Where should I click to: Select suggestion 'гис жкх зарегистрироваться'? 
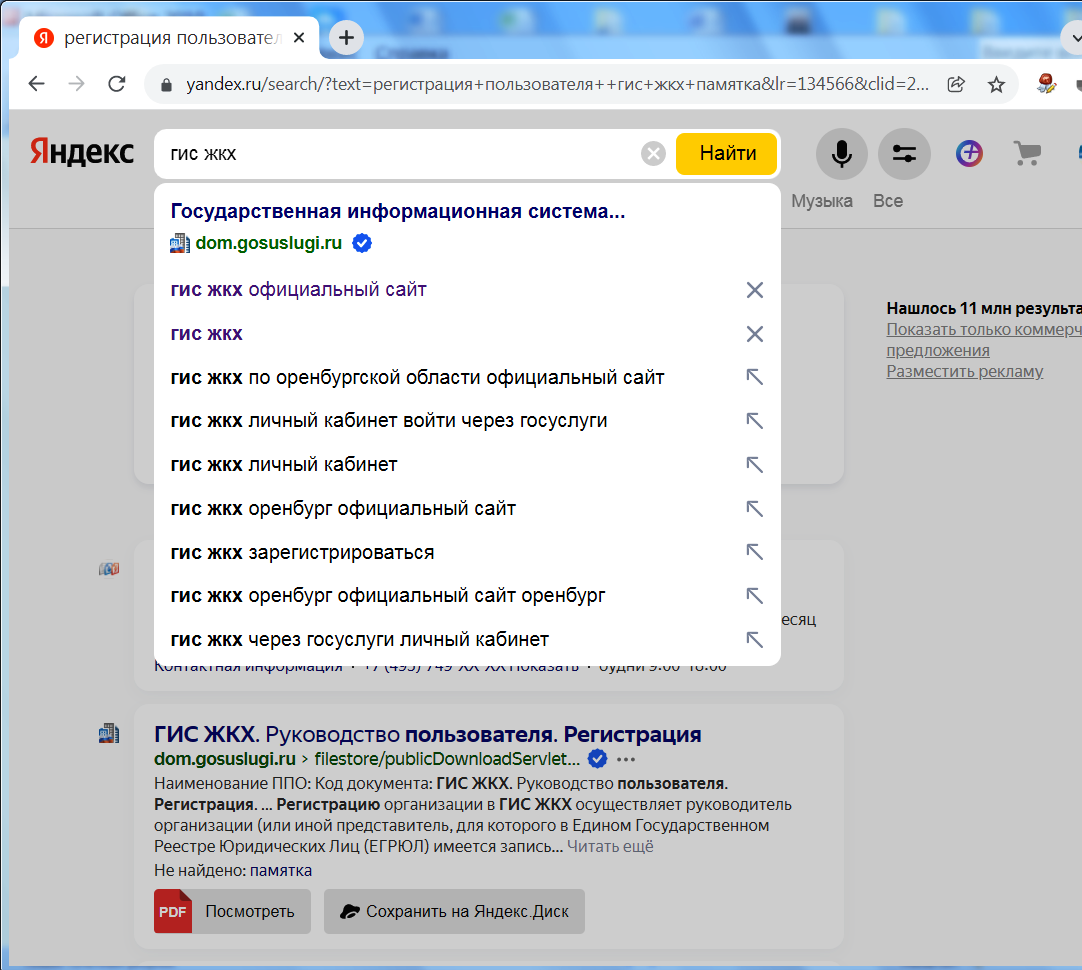pos(302,553)
